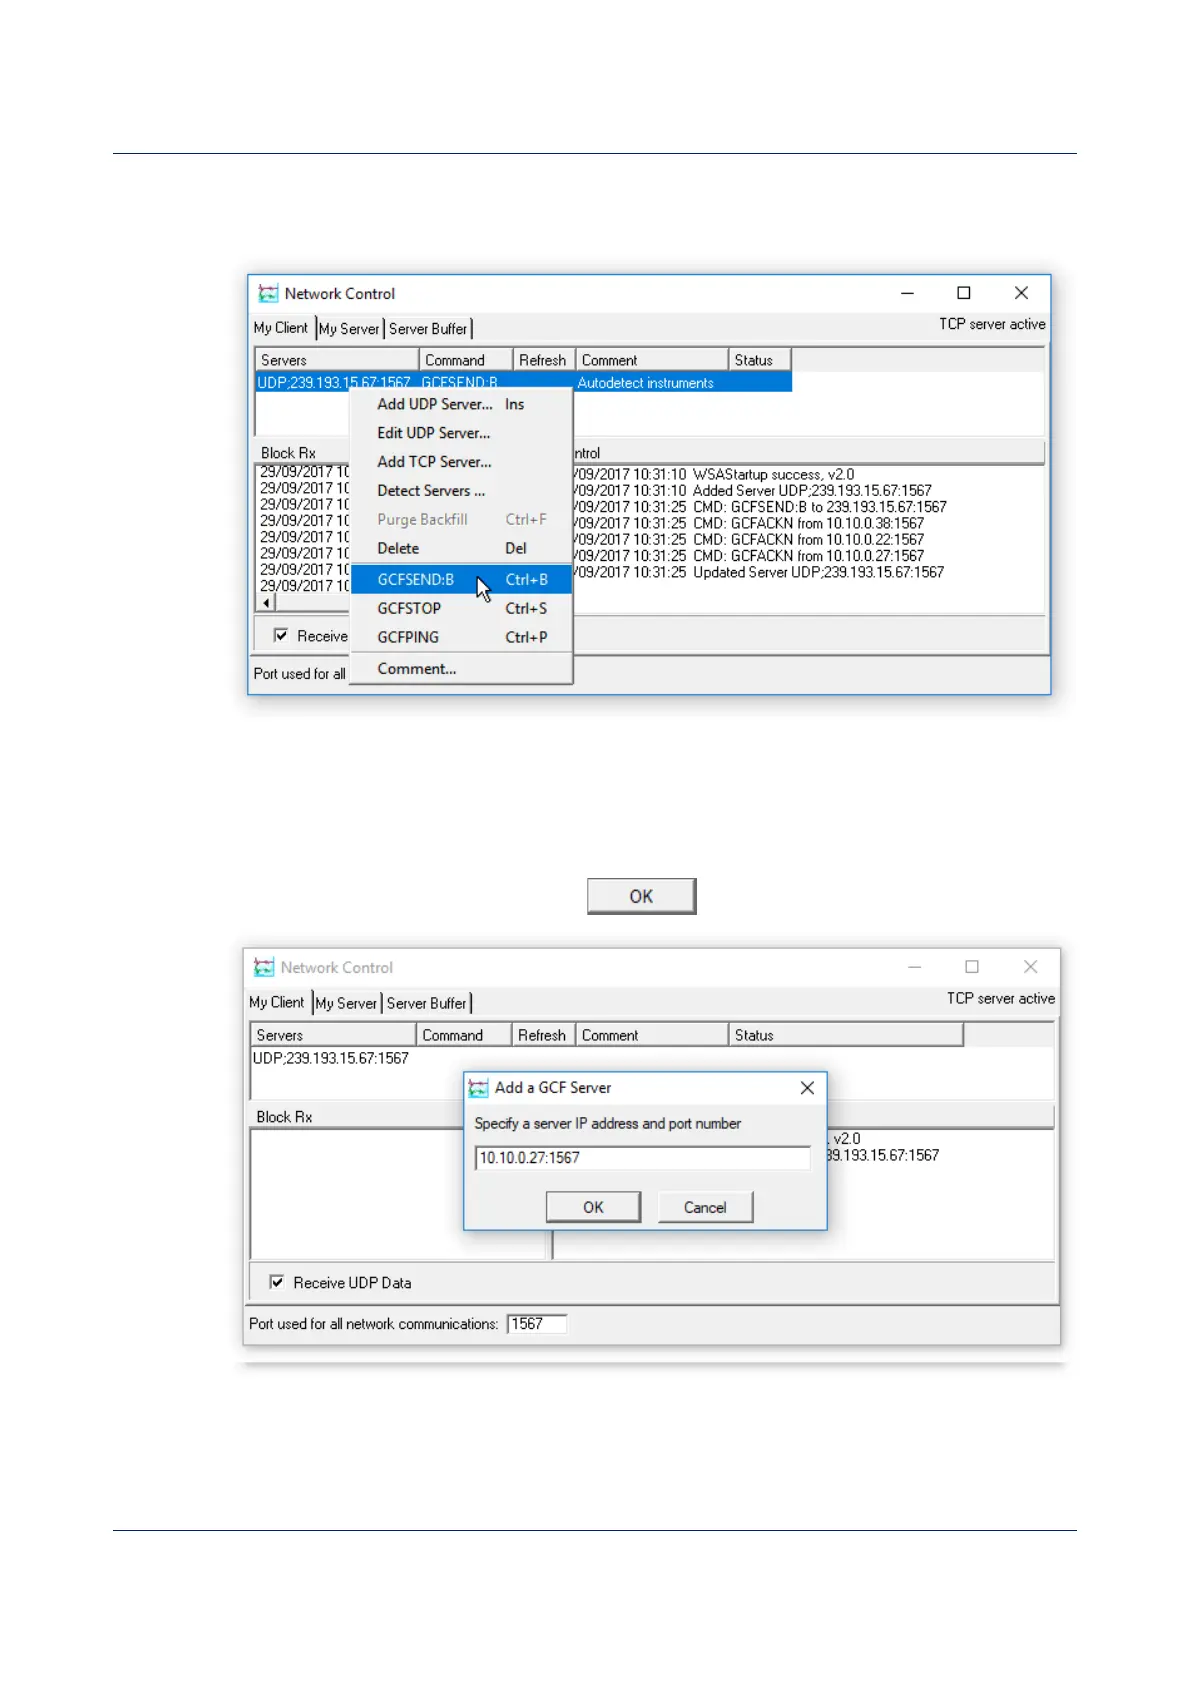Switch to Server Buffer tab in lower window
The image size is (1191, 1684).
[427, 1002]
